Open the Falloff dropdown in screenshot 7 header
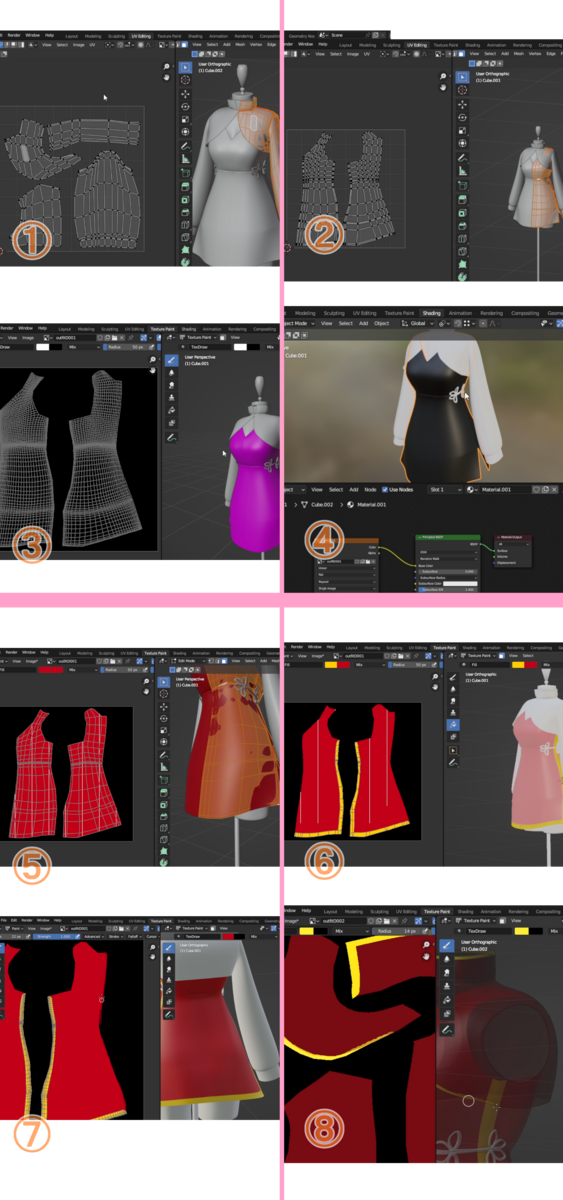The height and width of the screenshot is (1200, 563). pos(133,936)
